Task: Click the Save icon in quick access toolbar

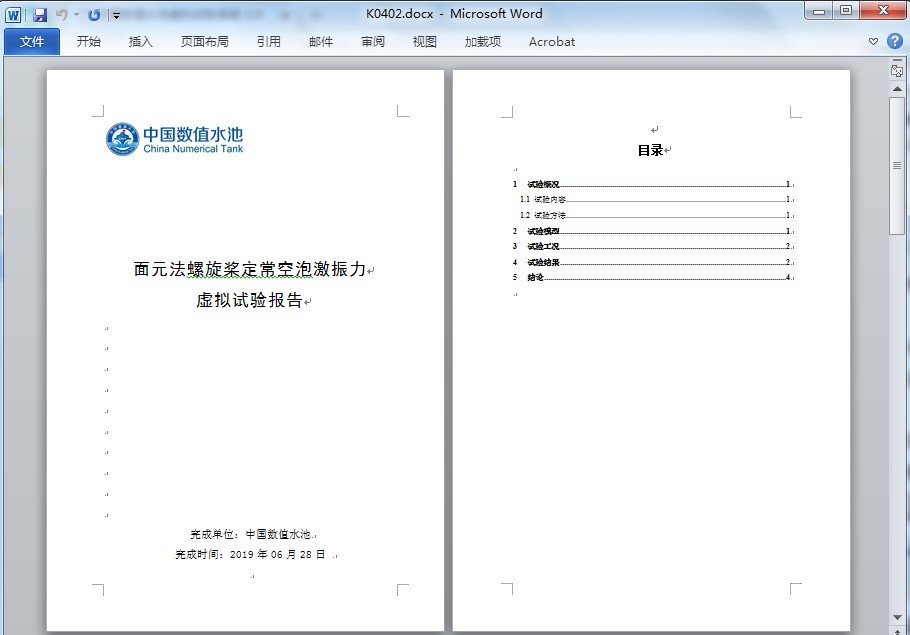Action: click(x=40, y=14)
